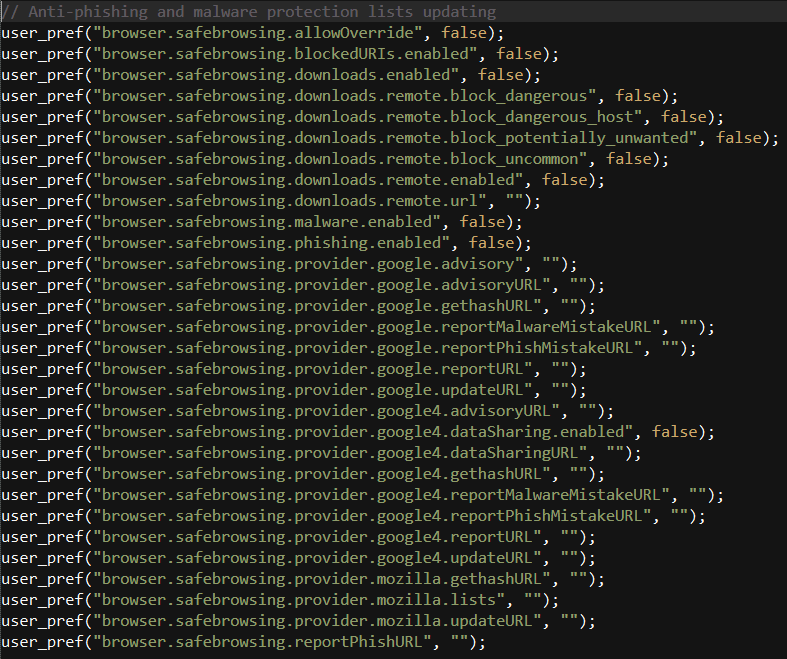Select the provider.mozilla.lists line

[280, 600]
